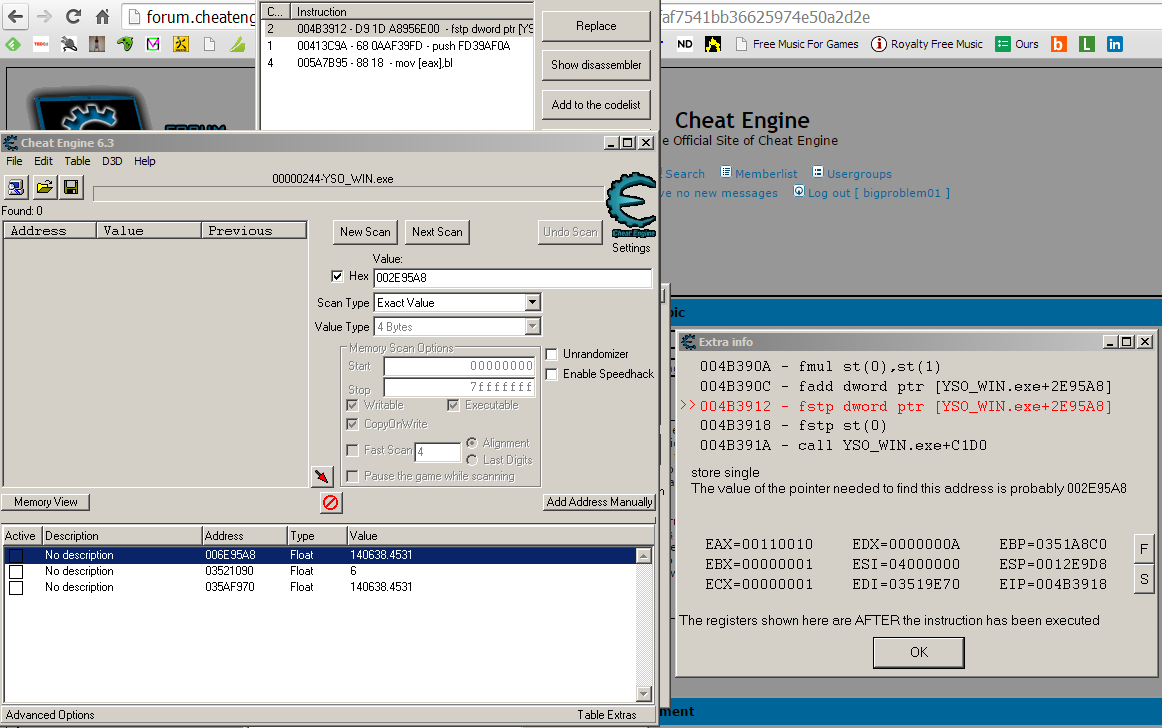Enable the Unrandomizer checkbox
Viewport: 1162px width, 728px height.
(x=552, y=354)
